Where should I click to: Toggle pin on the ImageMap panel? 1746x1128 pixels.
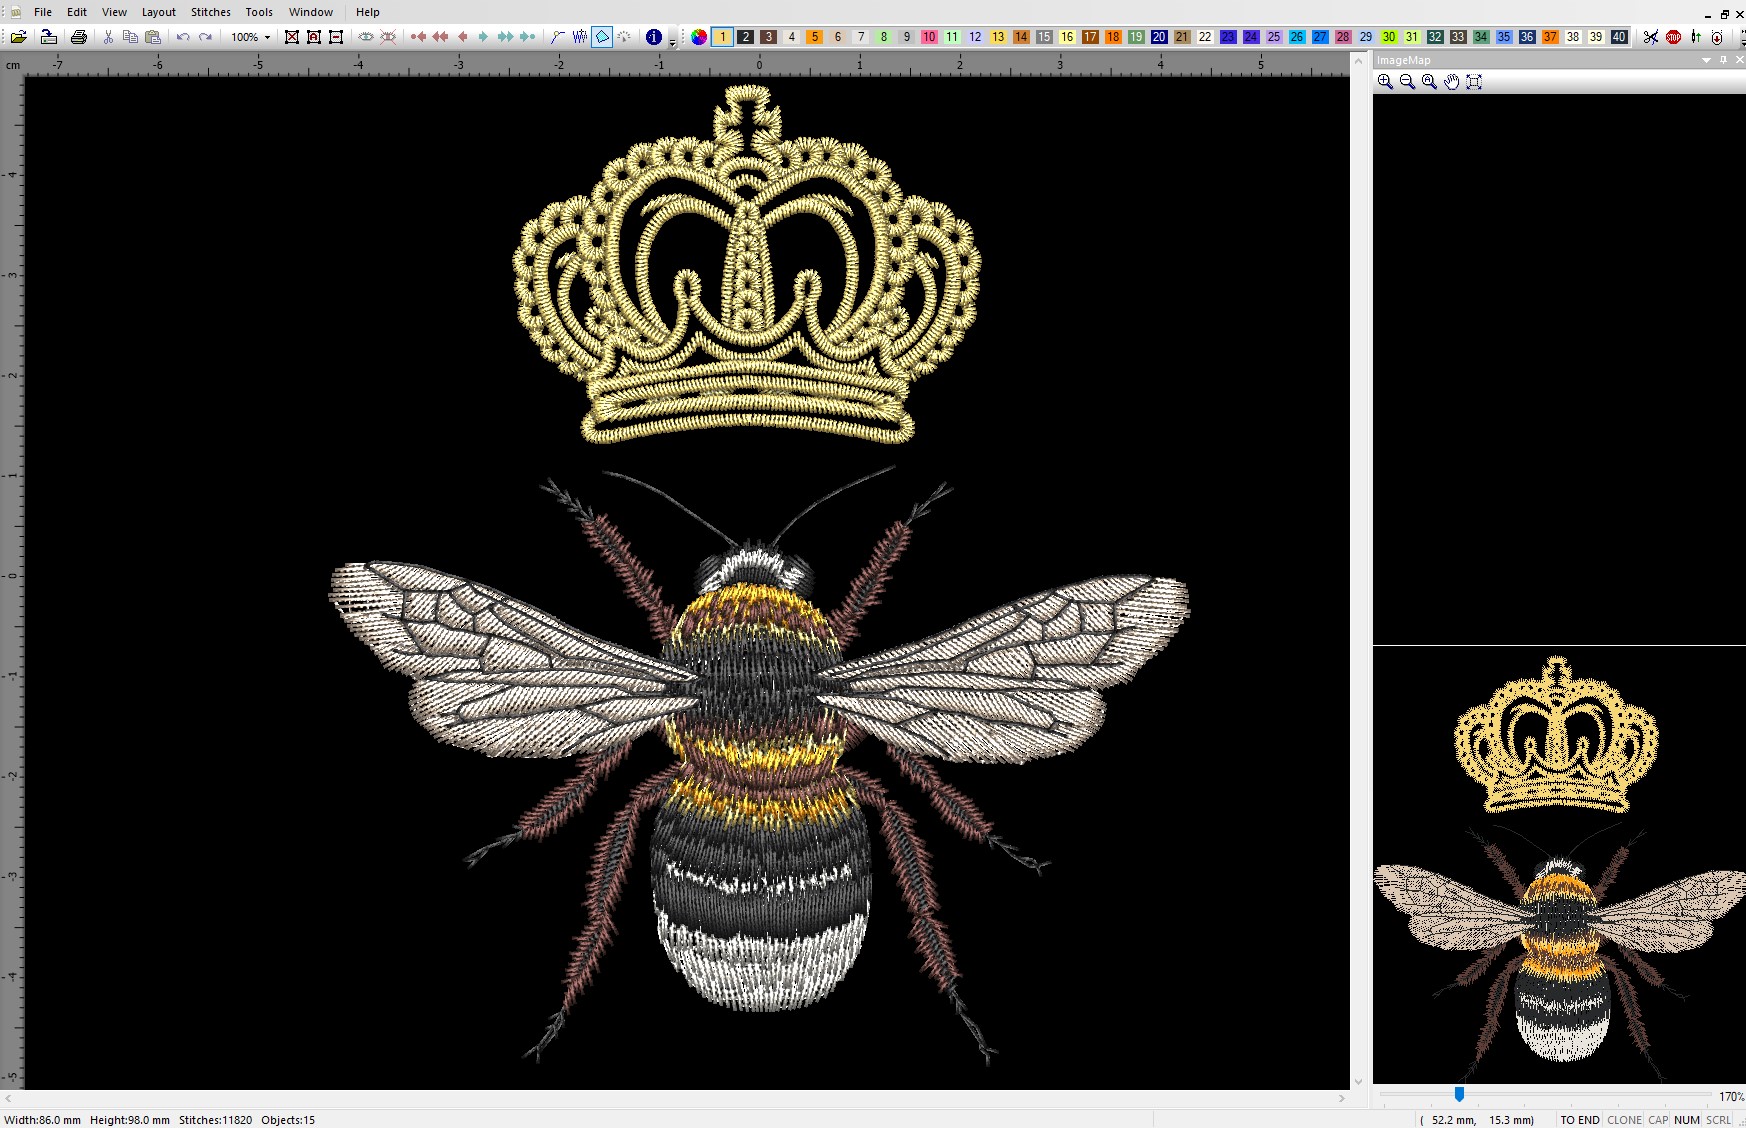1723,60
